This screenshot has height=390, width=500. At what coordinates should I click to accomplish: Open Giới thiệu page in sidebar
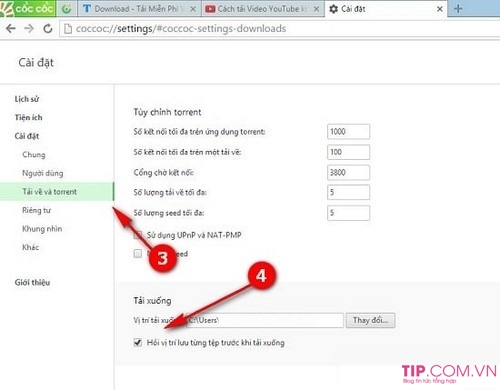point(32,282)
